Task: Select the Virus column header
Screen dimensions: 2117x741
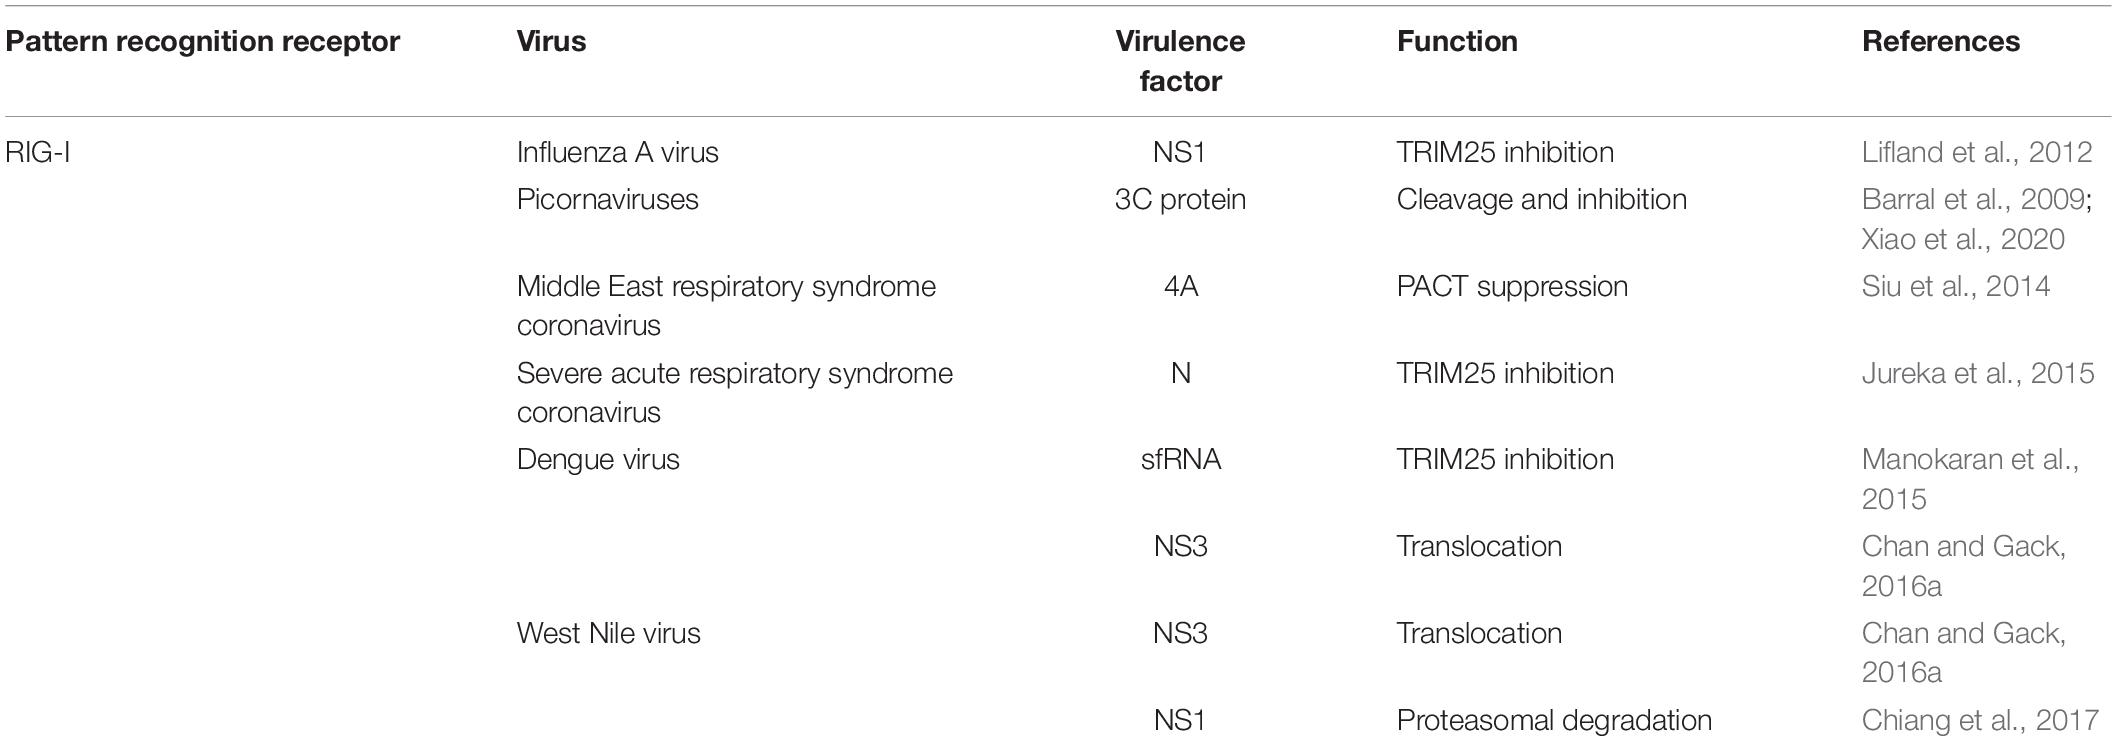Action: point(551,41)
